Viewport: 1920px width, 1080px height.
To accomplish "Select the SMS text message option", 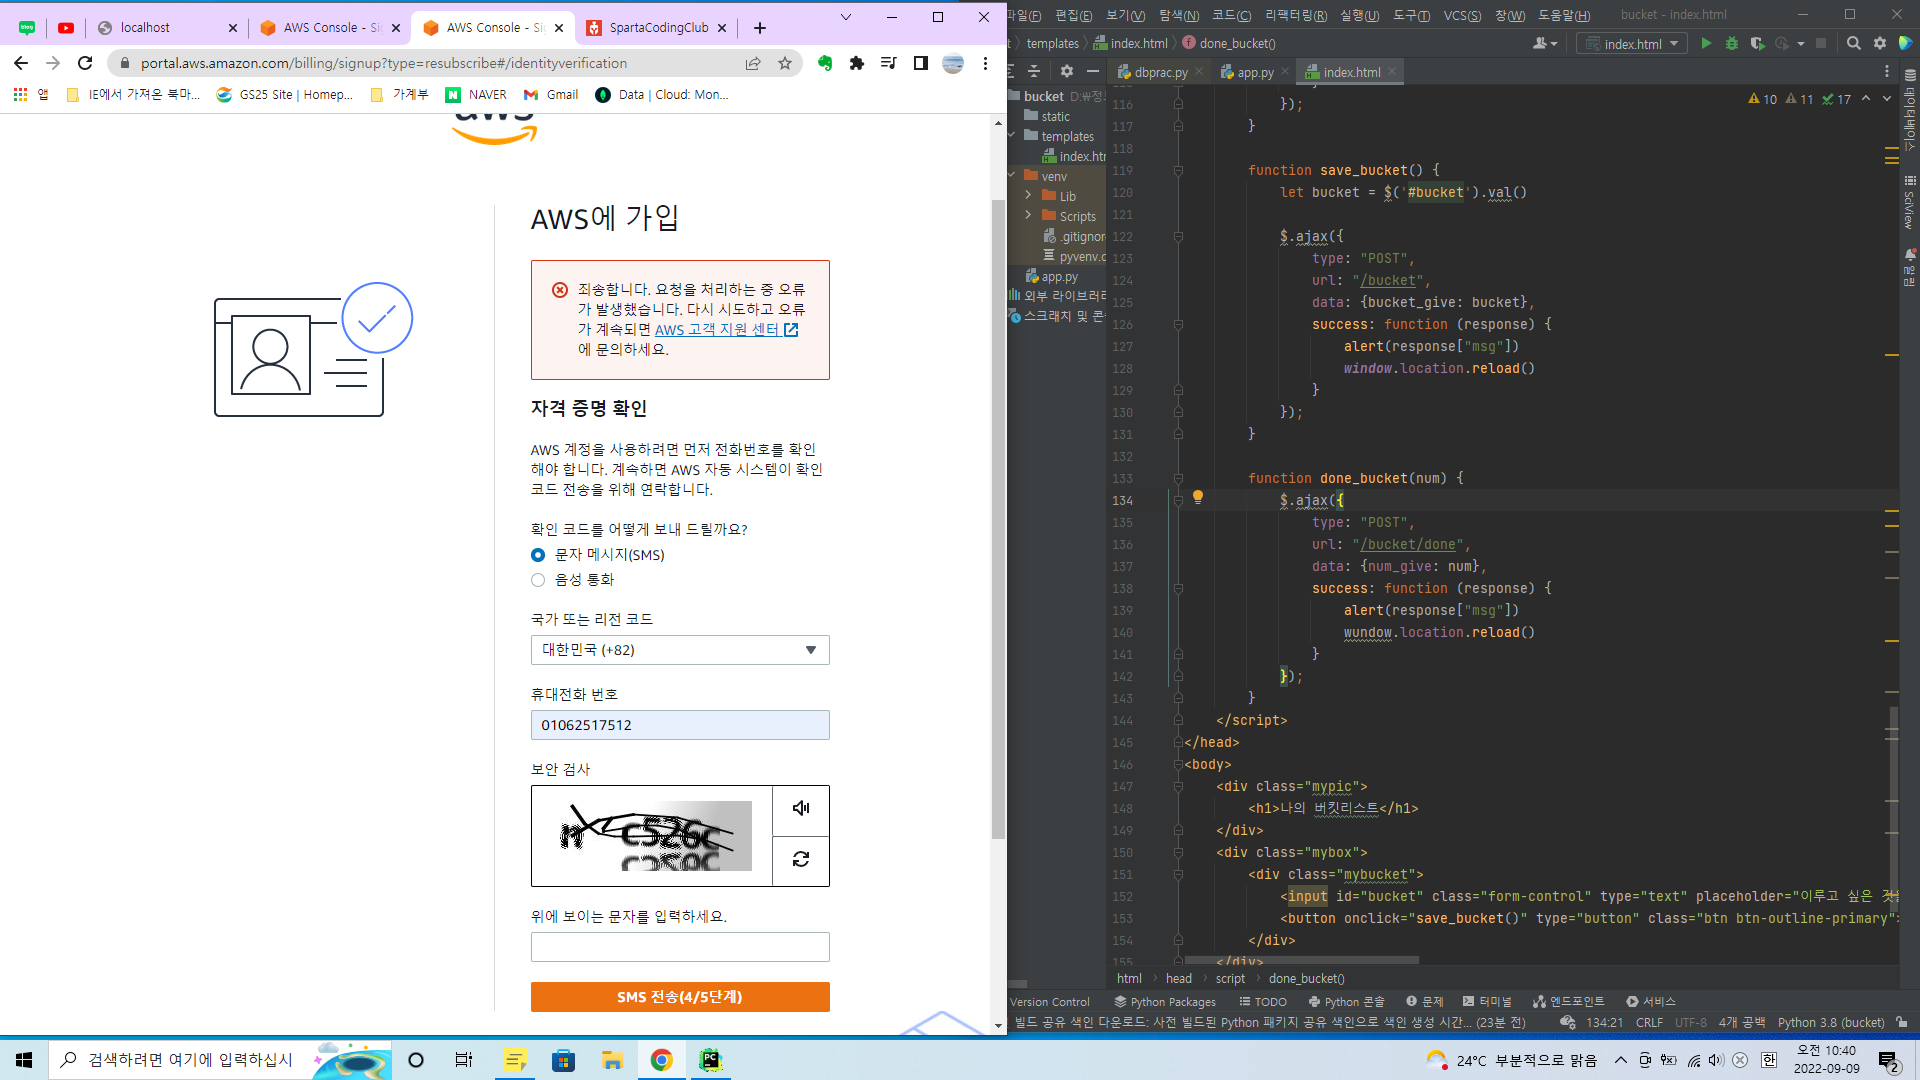I will (x=538, y=555).
